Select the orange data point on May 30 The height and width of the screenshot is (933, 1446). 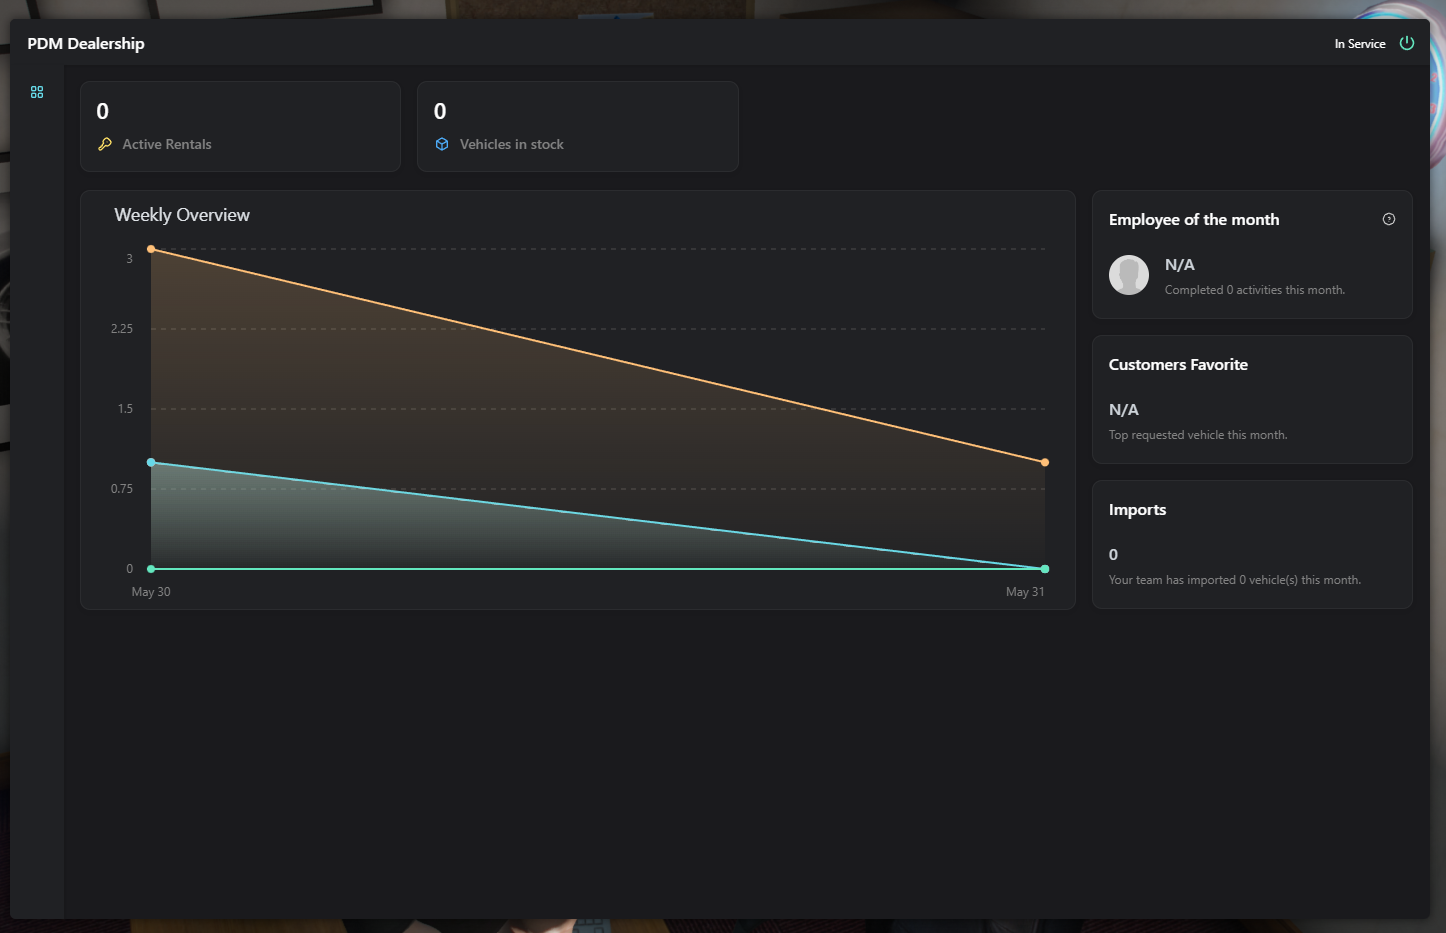tap(151, 249)
